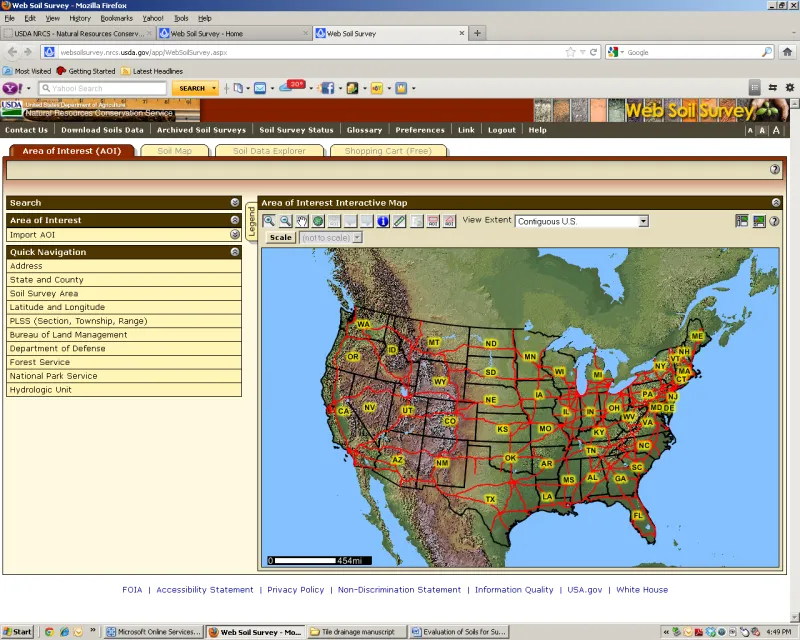Click the define AOI by polygon tool
Viewport: 800px width, 640px height.
(x=449, y=221)
